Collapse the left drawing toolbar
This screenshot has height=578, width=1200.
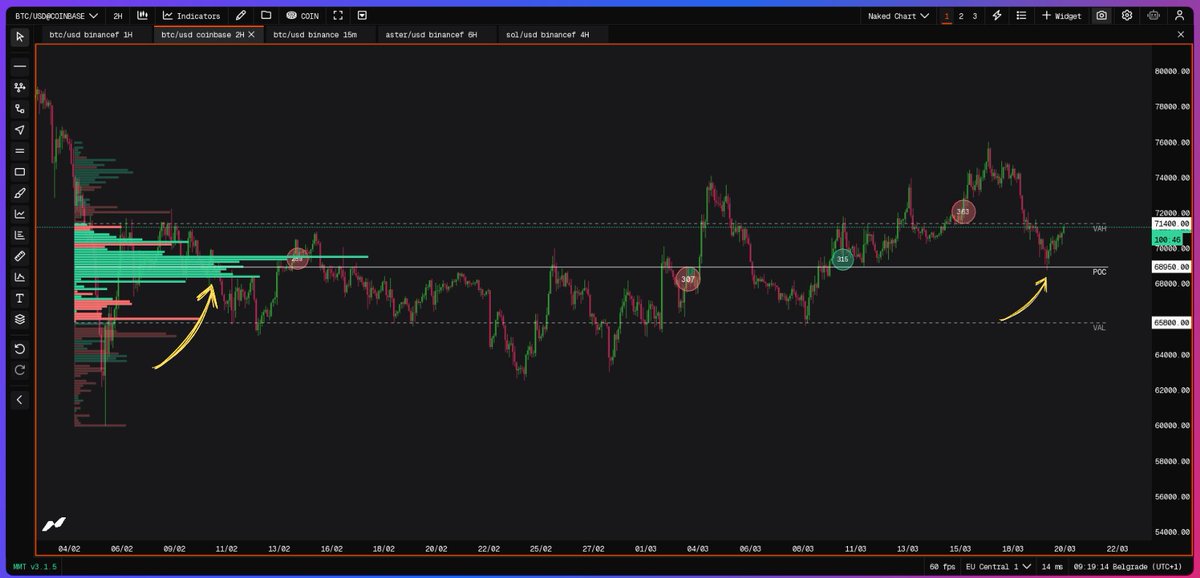20,400
